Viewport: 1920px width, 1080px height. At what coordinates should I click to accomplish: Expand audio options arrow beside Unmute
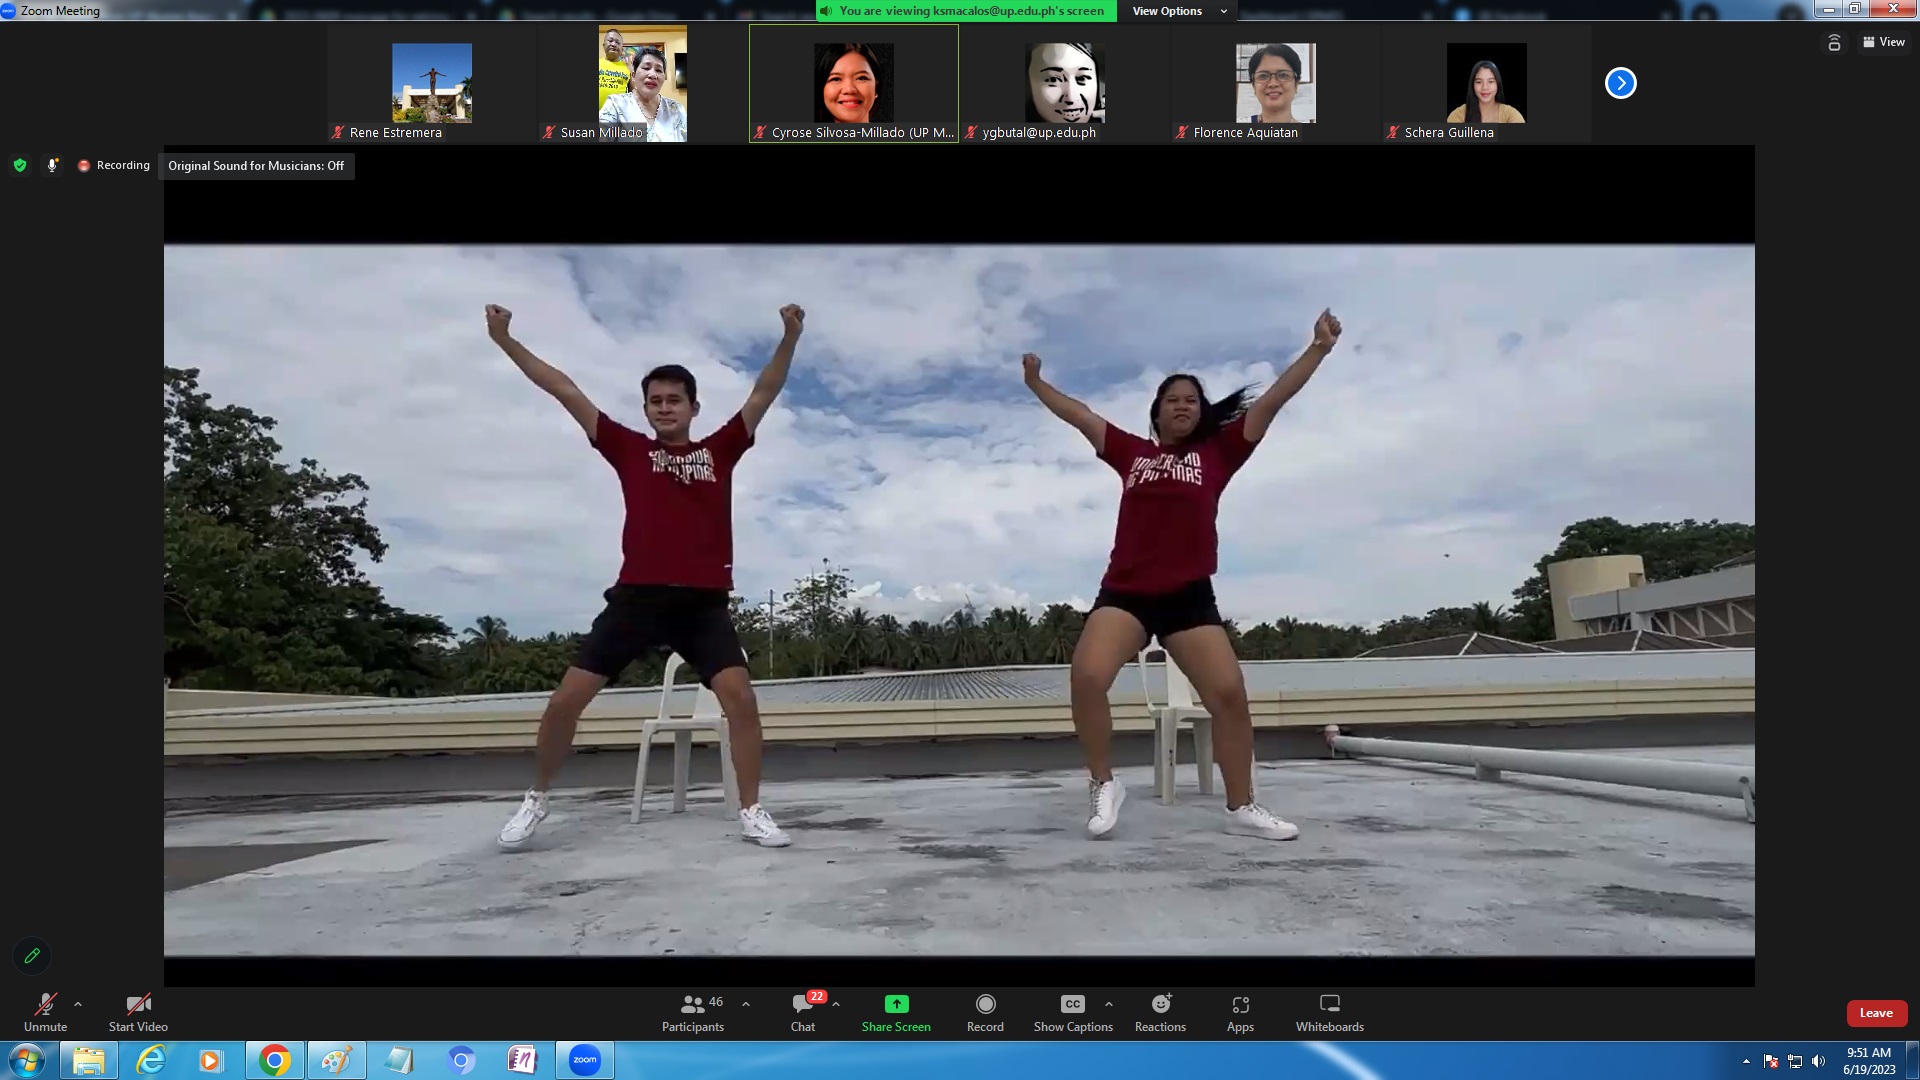point(78,1003)
